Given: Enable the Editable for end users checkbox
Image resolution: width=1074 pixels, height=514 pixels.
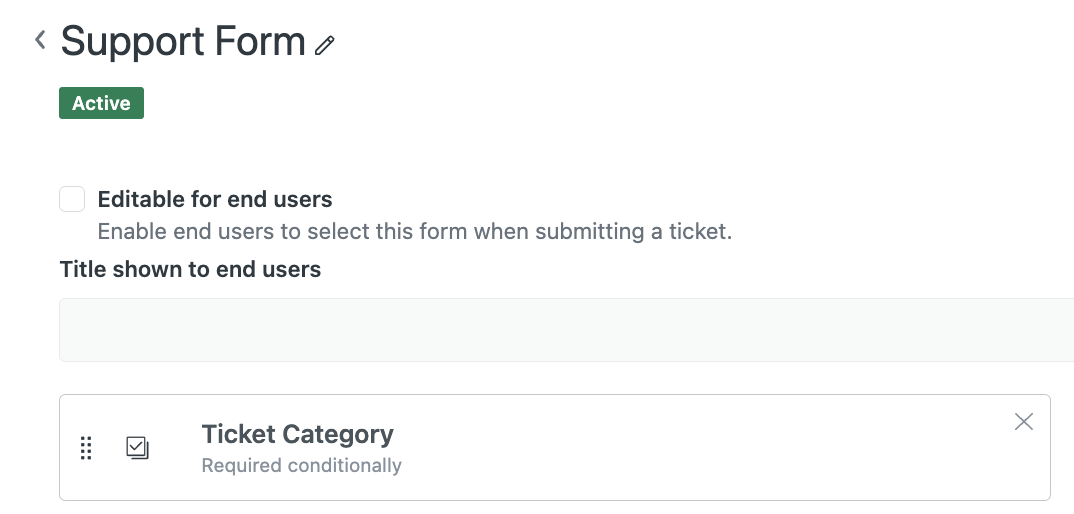Looking at the screenshot, I should 72,199.
